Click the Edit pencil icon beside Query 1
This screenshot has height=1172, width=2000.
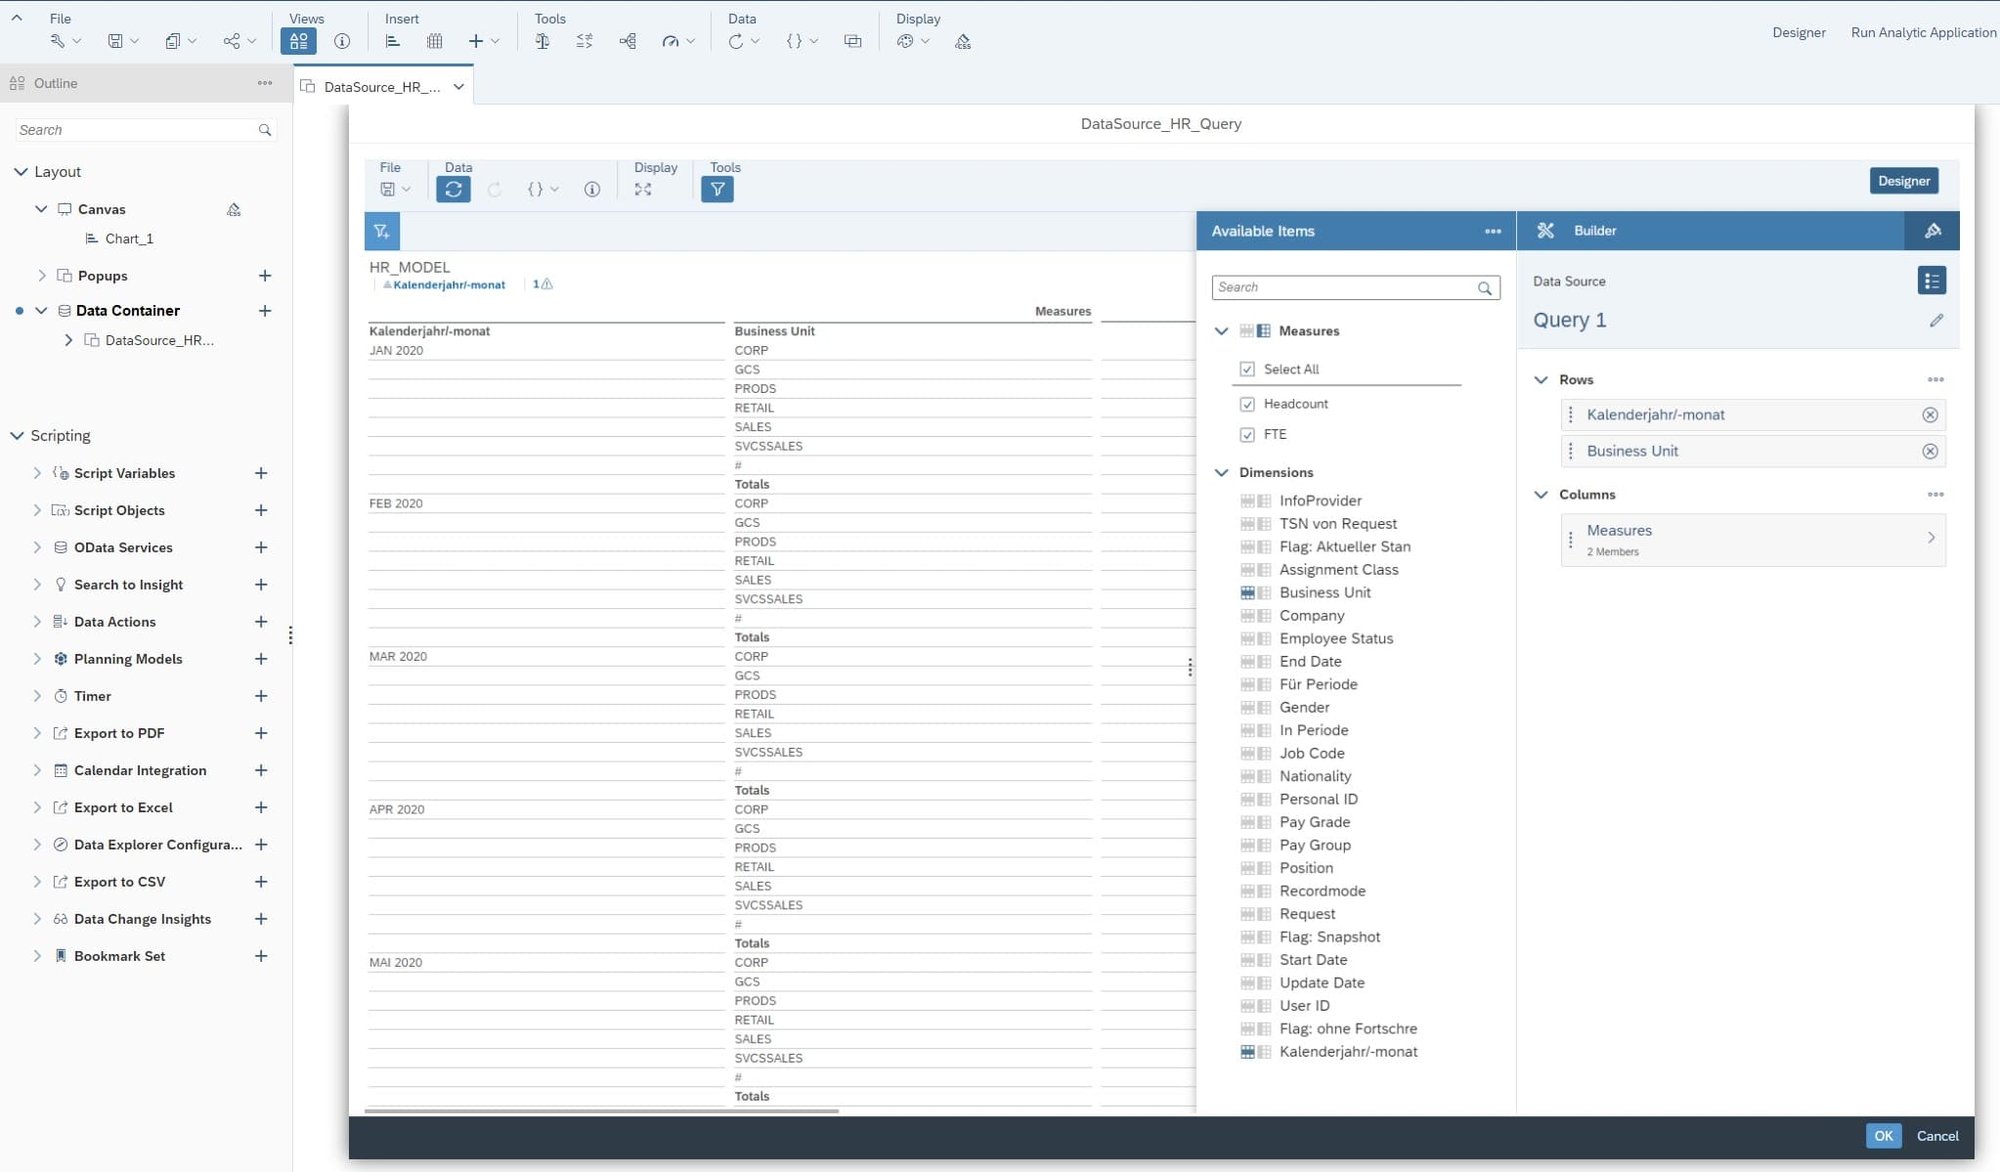click(1937, 320)
